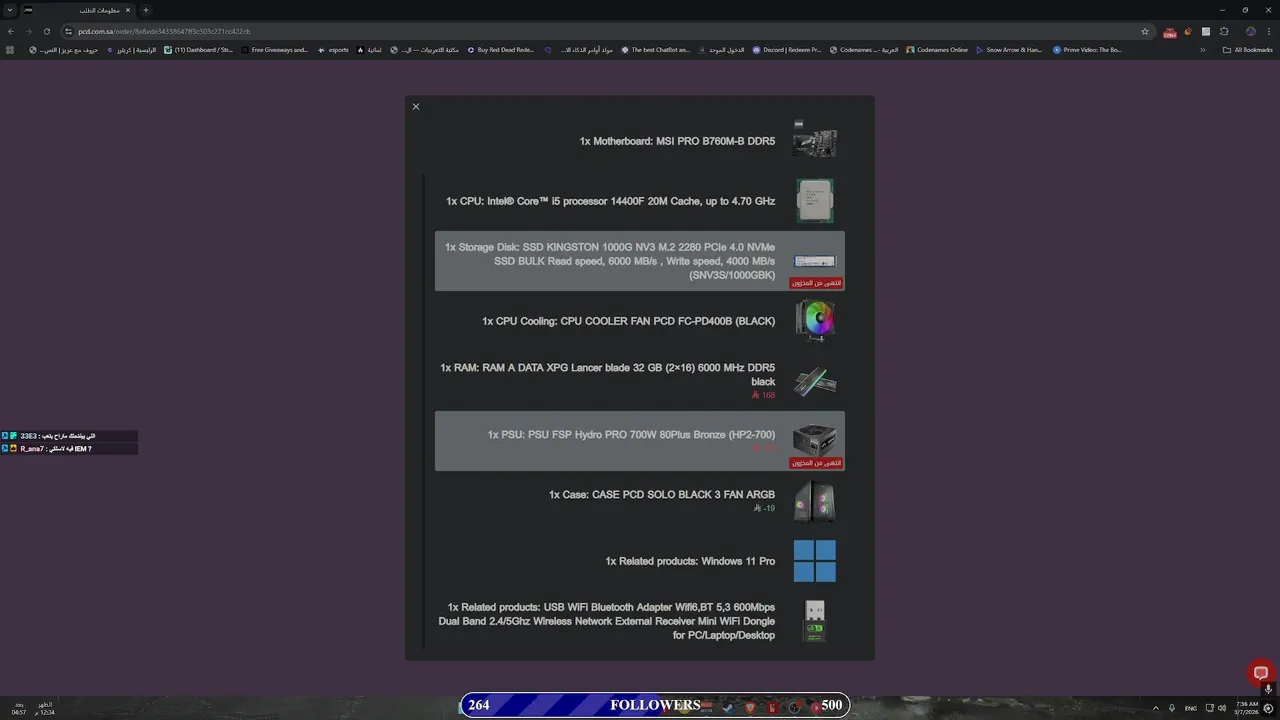Select the Windows 11 Pro product text
The width and height of the screenshot is (1280, 720).
tap(690, 561)
